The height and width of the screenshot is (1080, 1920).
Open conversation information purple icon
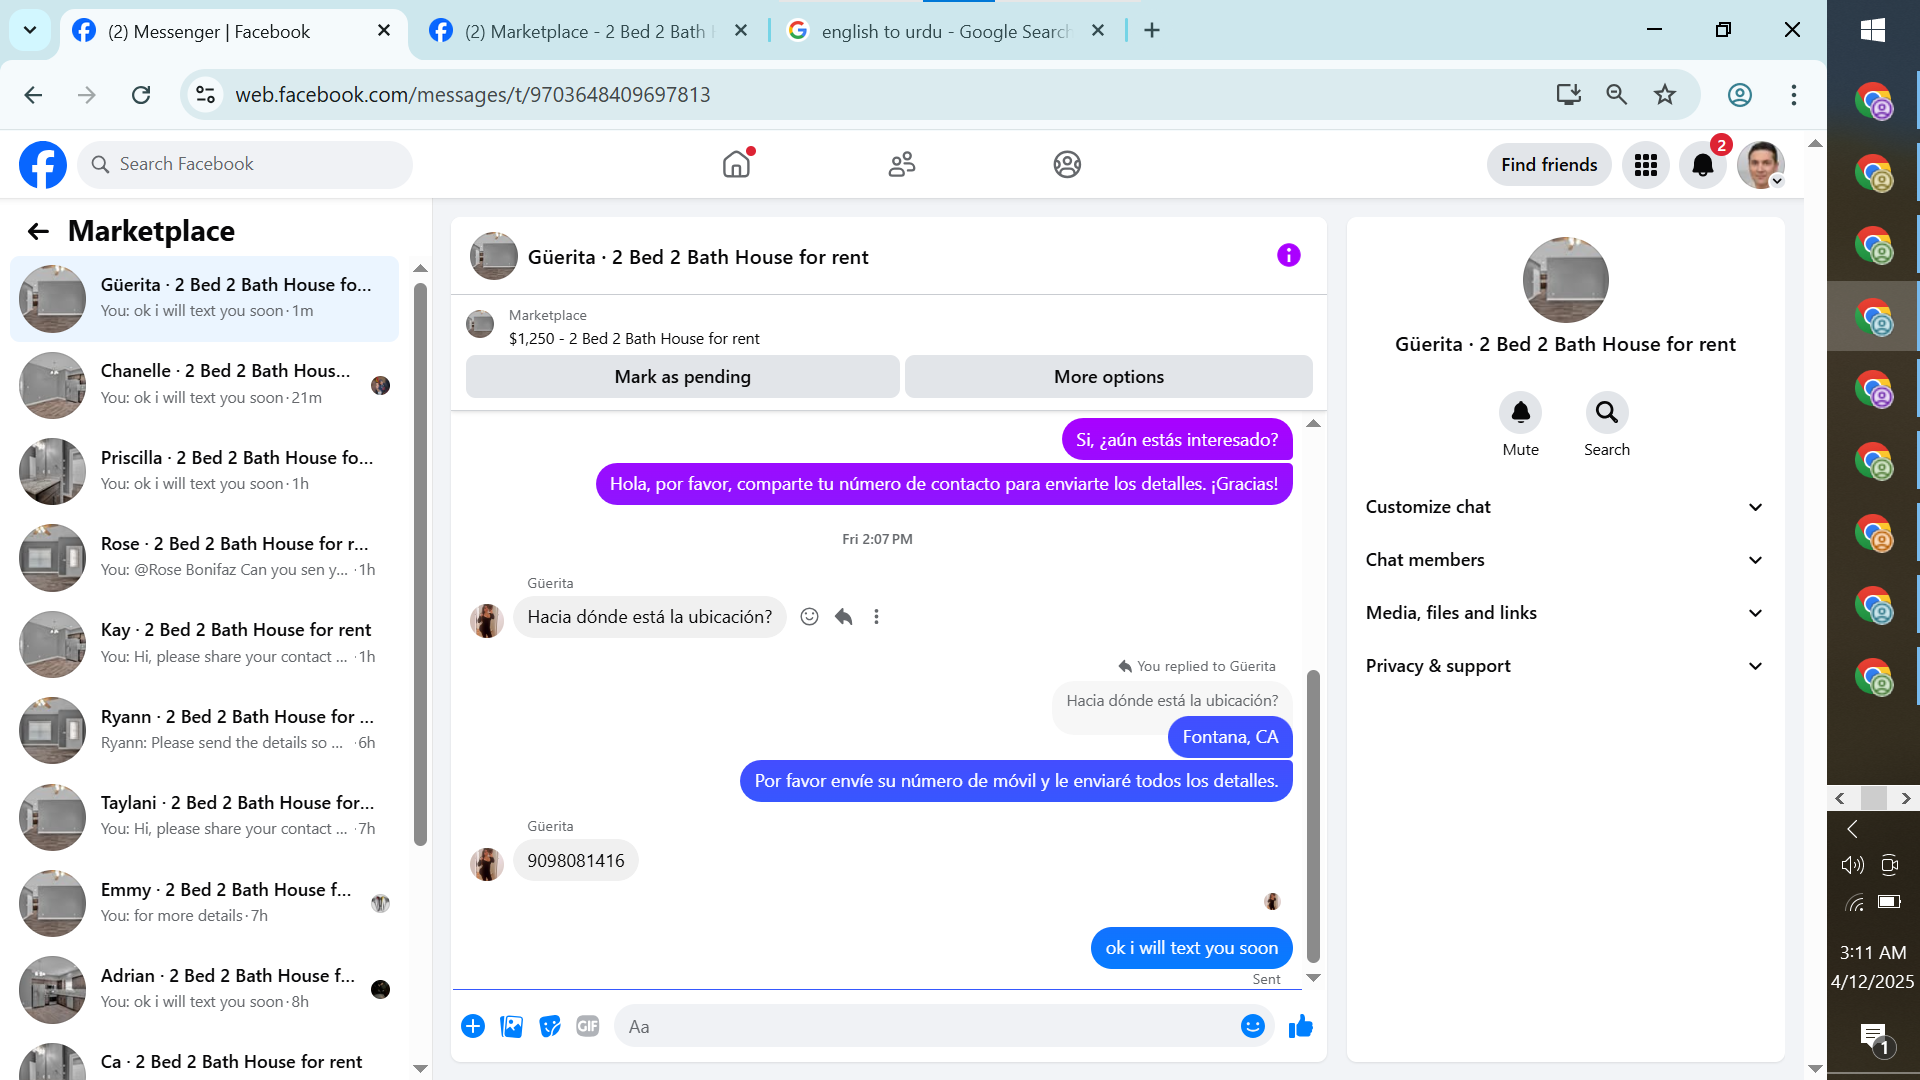pos(1289,256)
